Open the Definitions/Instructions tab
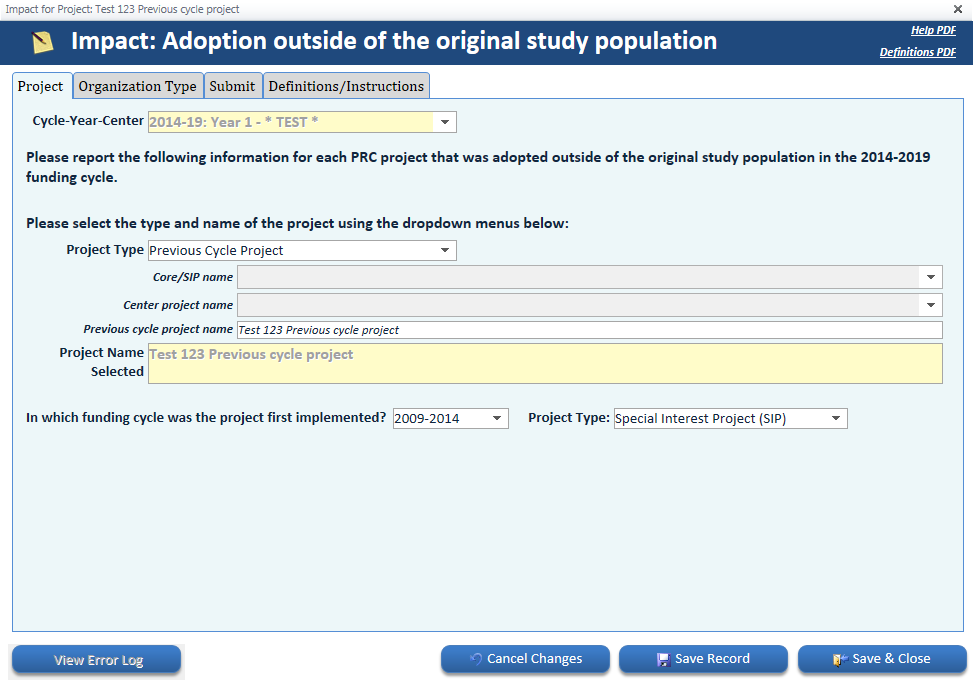The image size is (973, 694). [346, 86]
